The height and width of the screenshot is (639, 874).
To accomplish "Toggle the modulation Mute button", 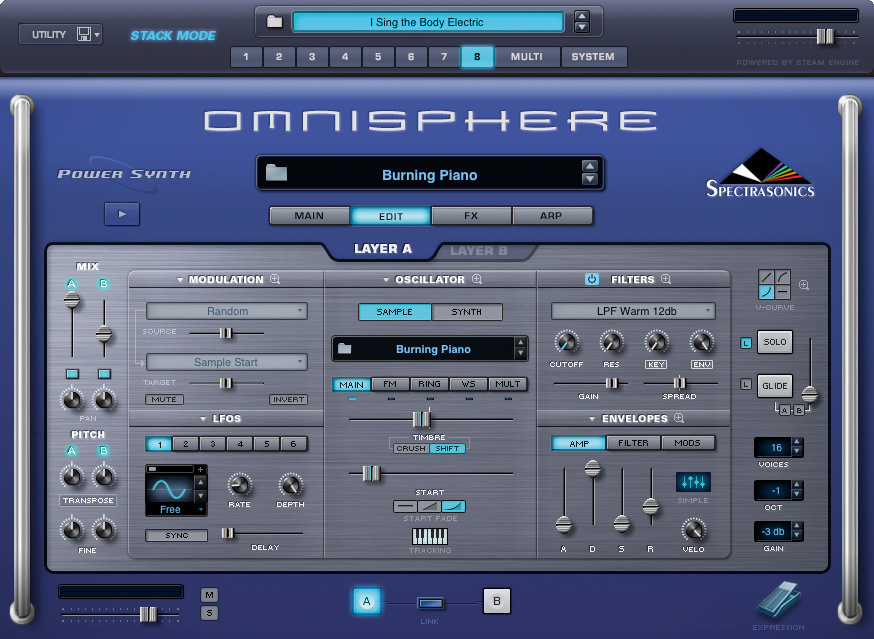I will pyautogui.click(x=164, y=399).
